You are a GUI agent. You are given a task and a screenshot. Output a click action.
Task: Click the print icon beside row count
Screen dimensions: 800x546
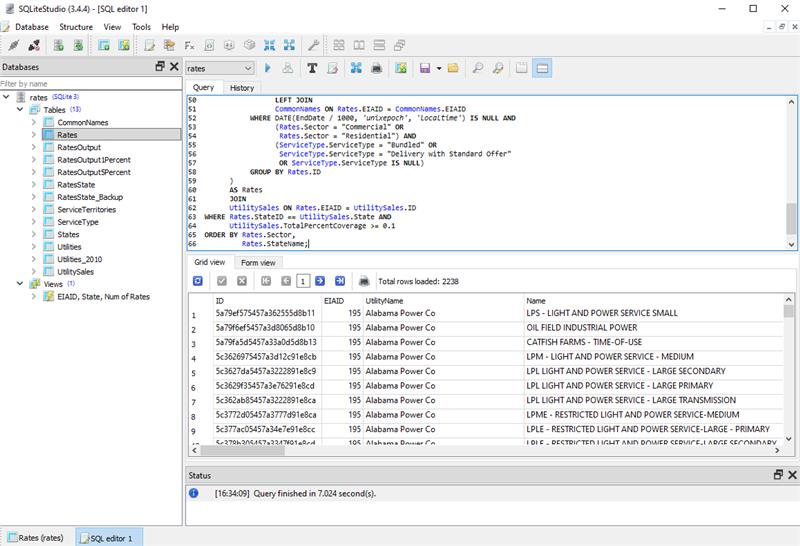tap(365, 281)
